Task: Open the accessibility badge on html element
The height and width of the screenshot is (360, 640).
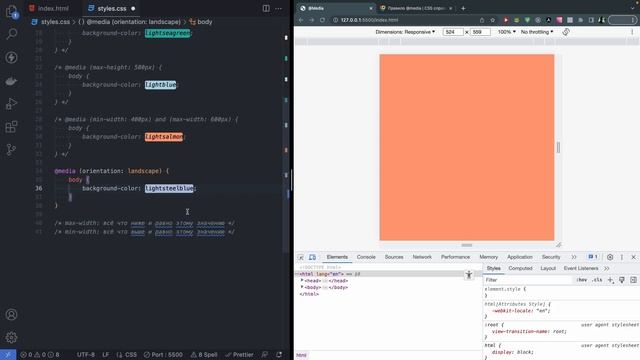Action: click(x=469, y=275)
